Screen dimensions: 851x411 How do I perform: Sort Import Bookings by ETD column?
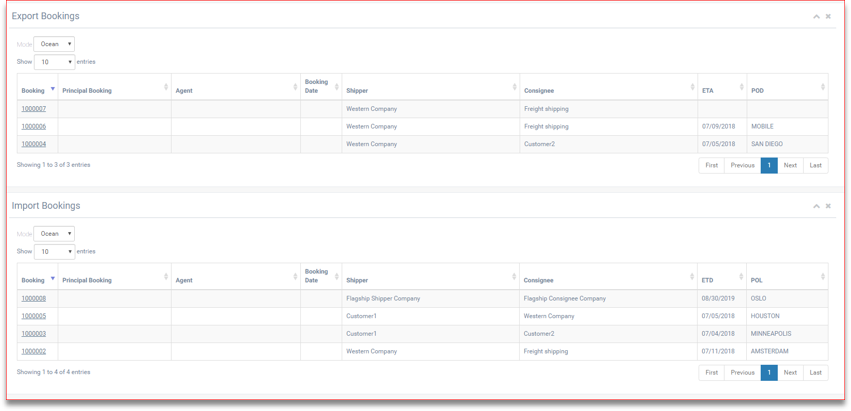[x=722, y=276]
